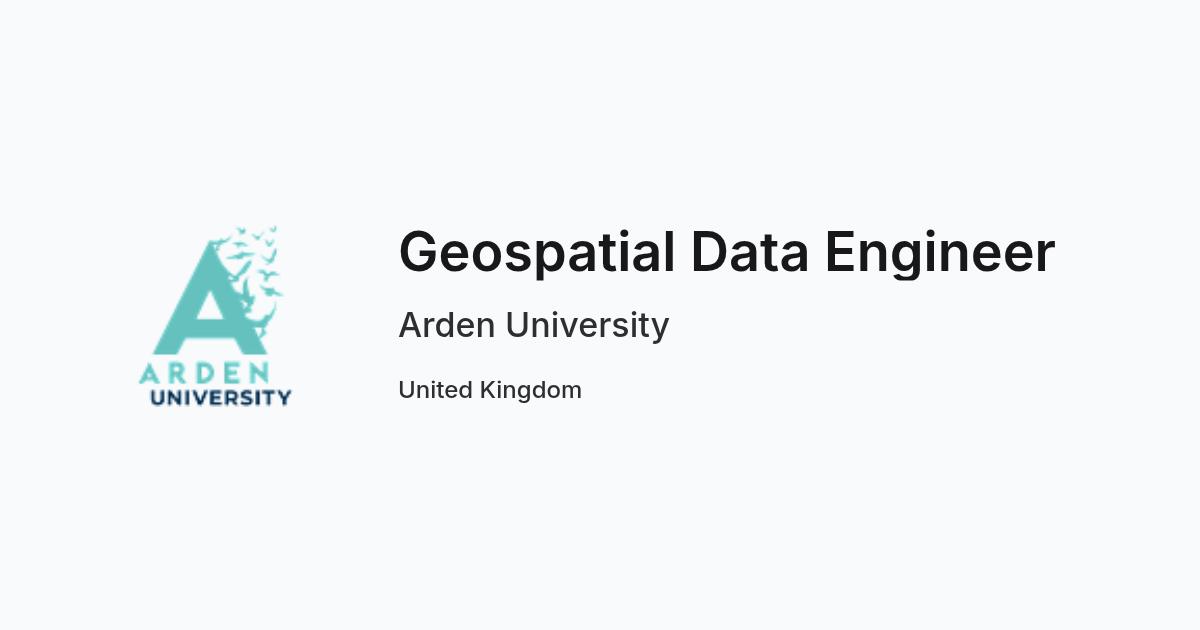Click the word Kingdom in the location line

click(531, 391)
